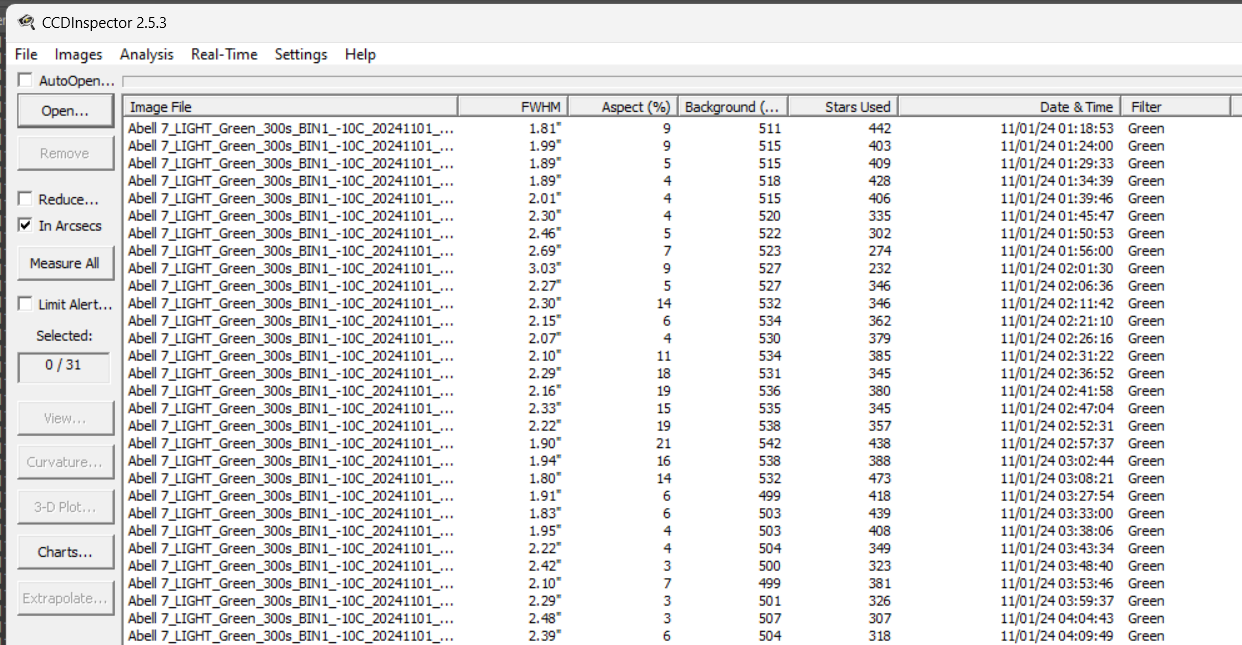The width and height of the screenshot is (1242, 645).
Task: Click the Green filter cell at 02:21:10
Action: (x=1146, y=321)
